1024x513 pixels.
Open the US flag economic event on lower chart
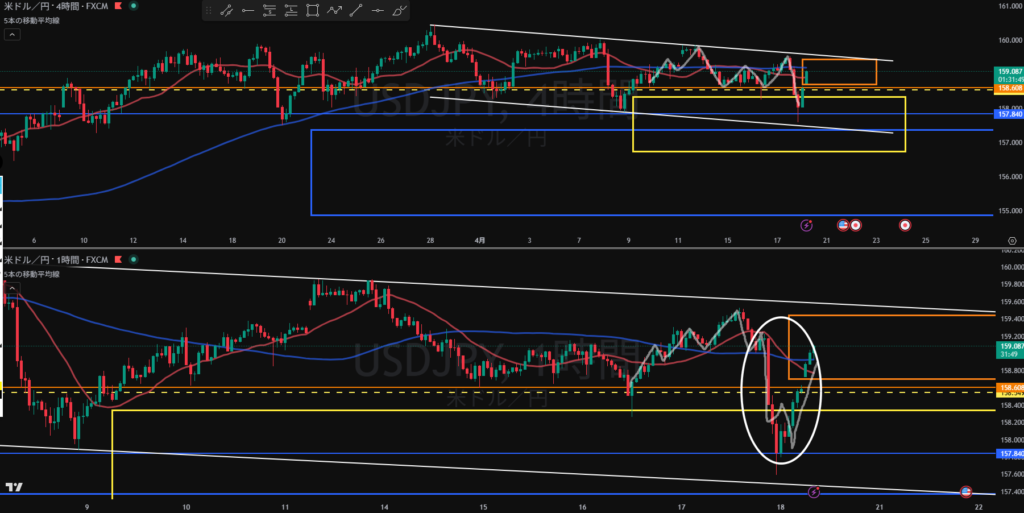pyautogui.click(x=967, y=491)
